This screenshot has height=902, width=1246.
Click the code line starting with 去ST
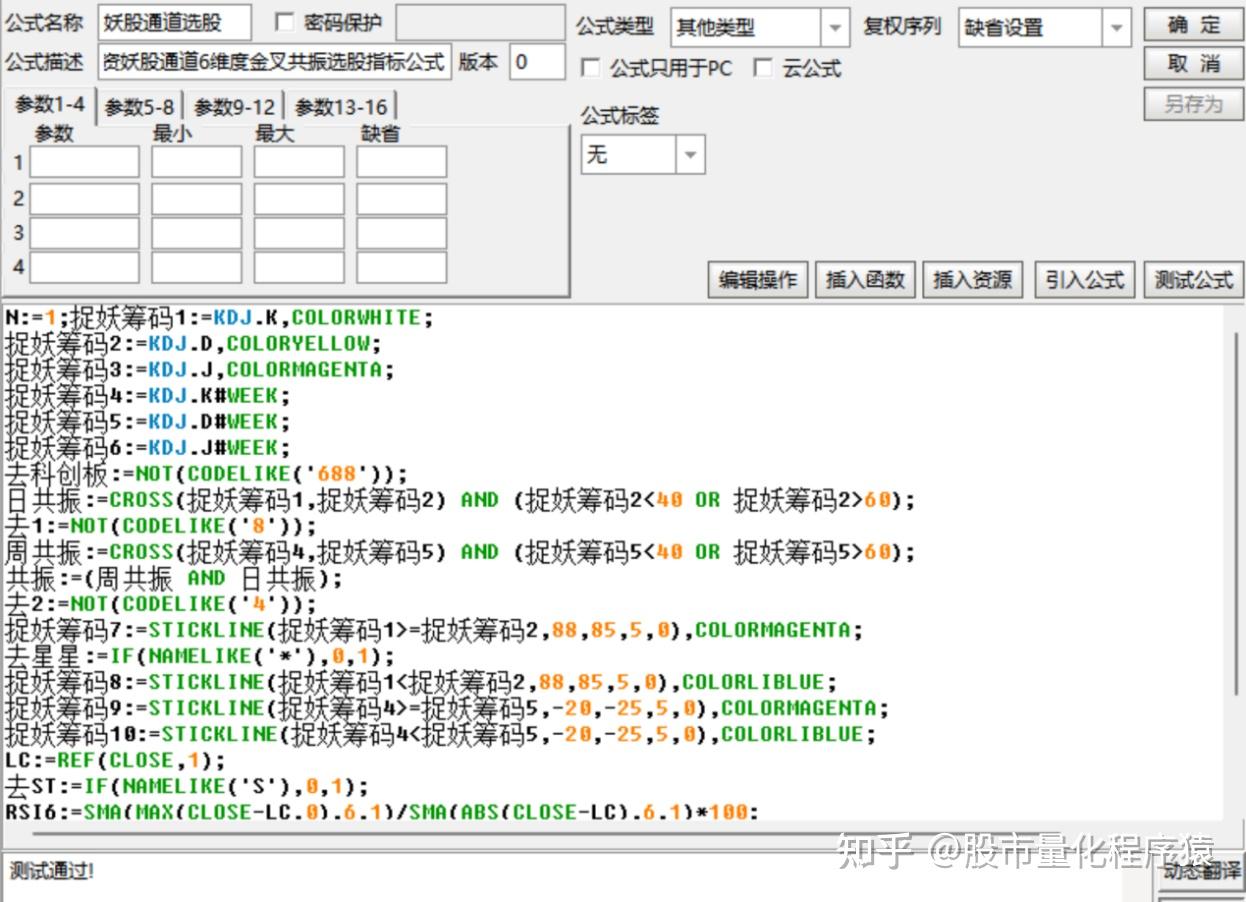coord(187,786)
